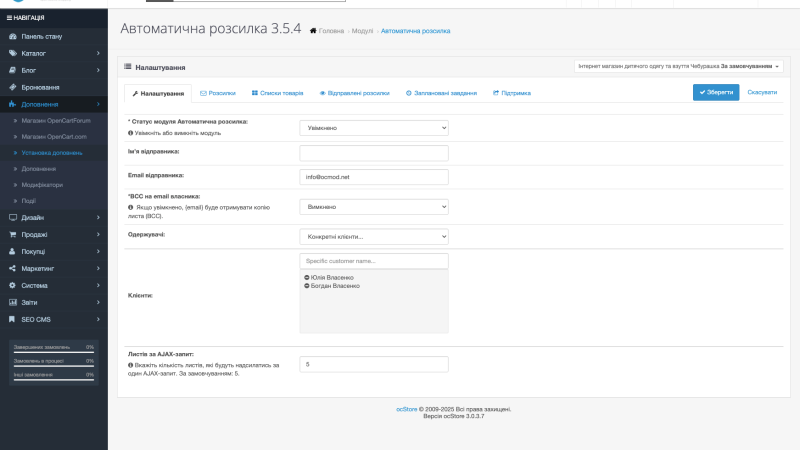Click the info icon under module status label

click(x=131, y=133)
